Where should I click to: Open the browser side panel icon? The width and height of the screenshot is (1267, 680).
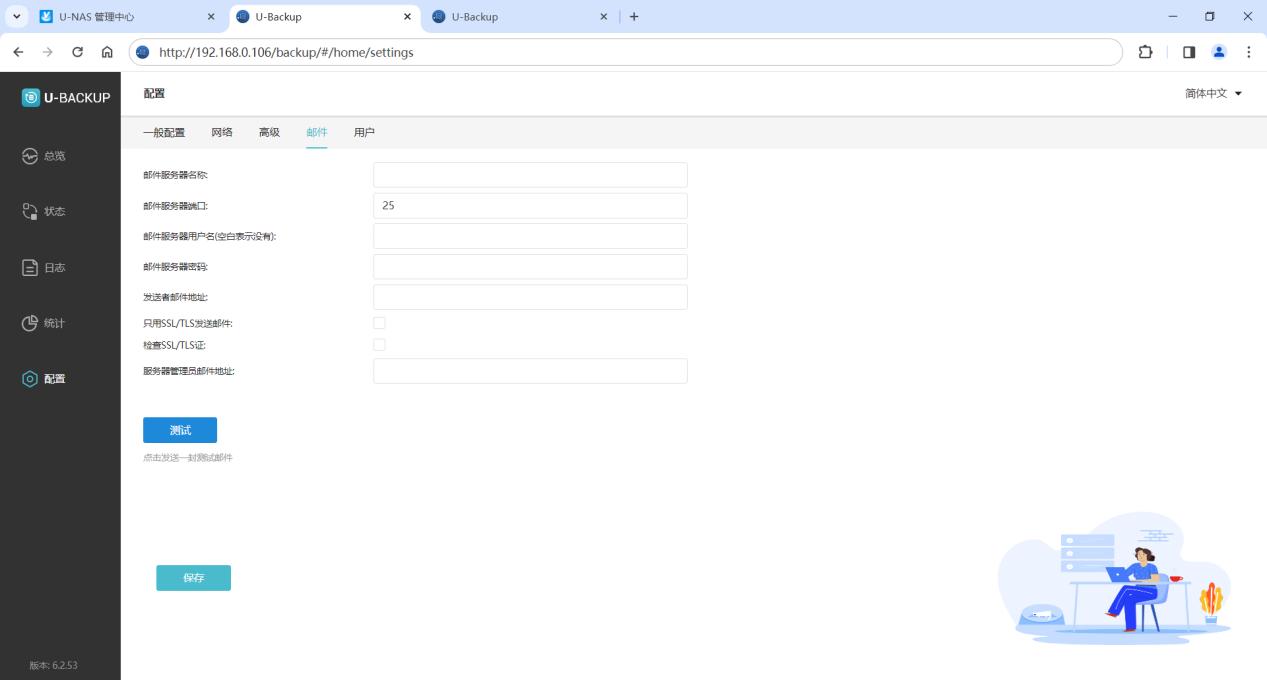[x=1189, y=52]
